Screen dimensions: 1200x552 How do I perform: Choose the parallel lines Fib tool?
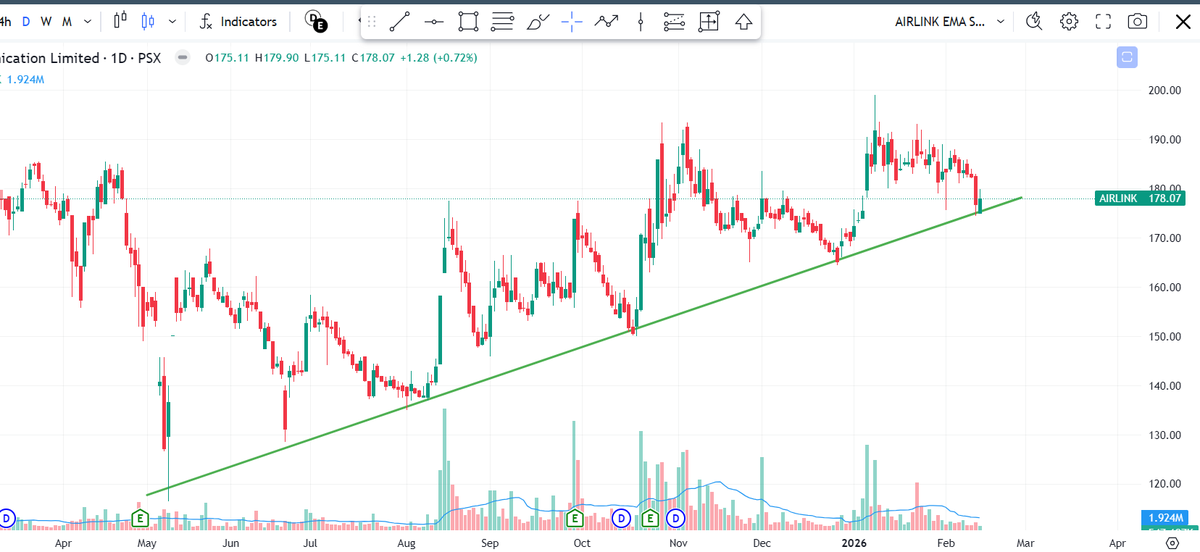[x=503, y=21]
